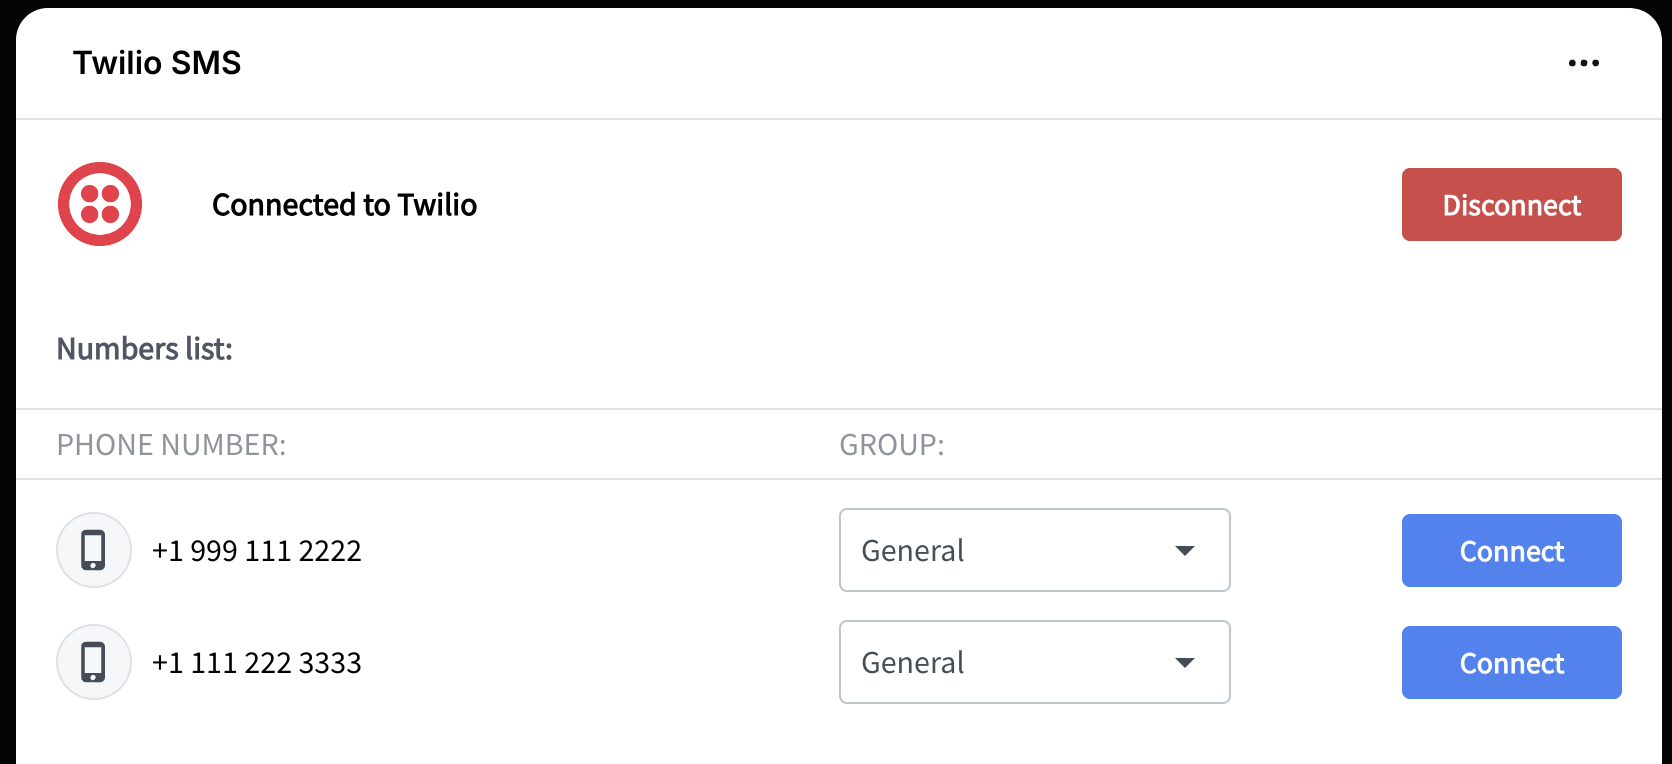Image resolution: width=1672 pixels, height=764 pixels.
Task: Click the General label in the second group selector
Action: [x=913, y=663]
